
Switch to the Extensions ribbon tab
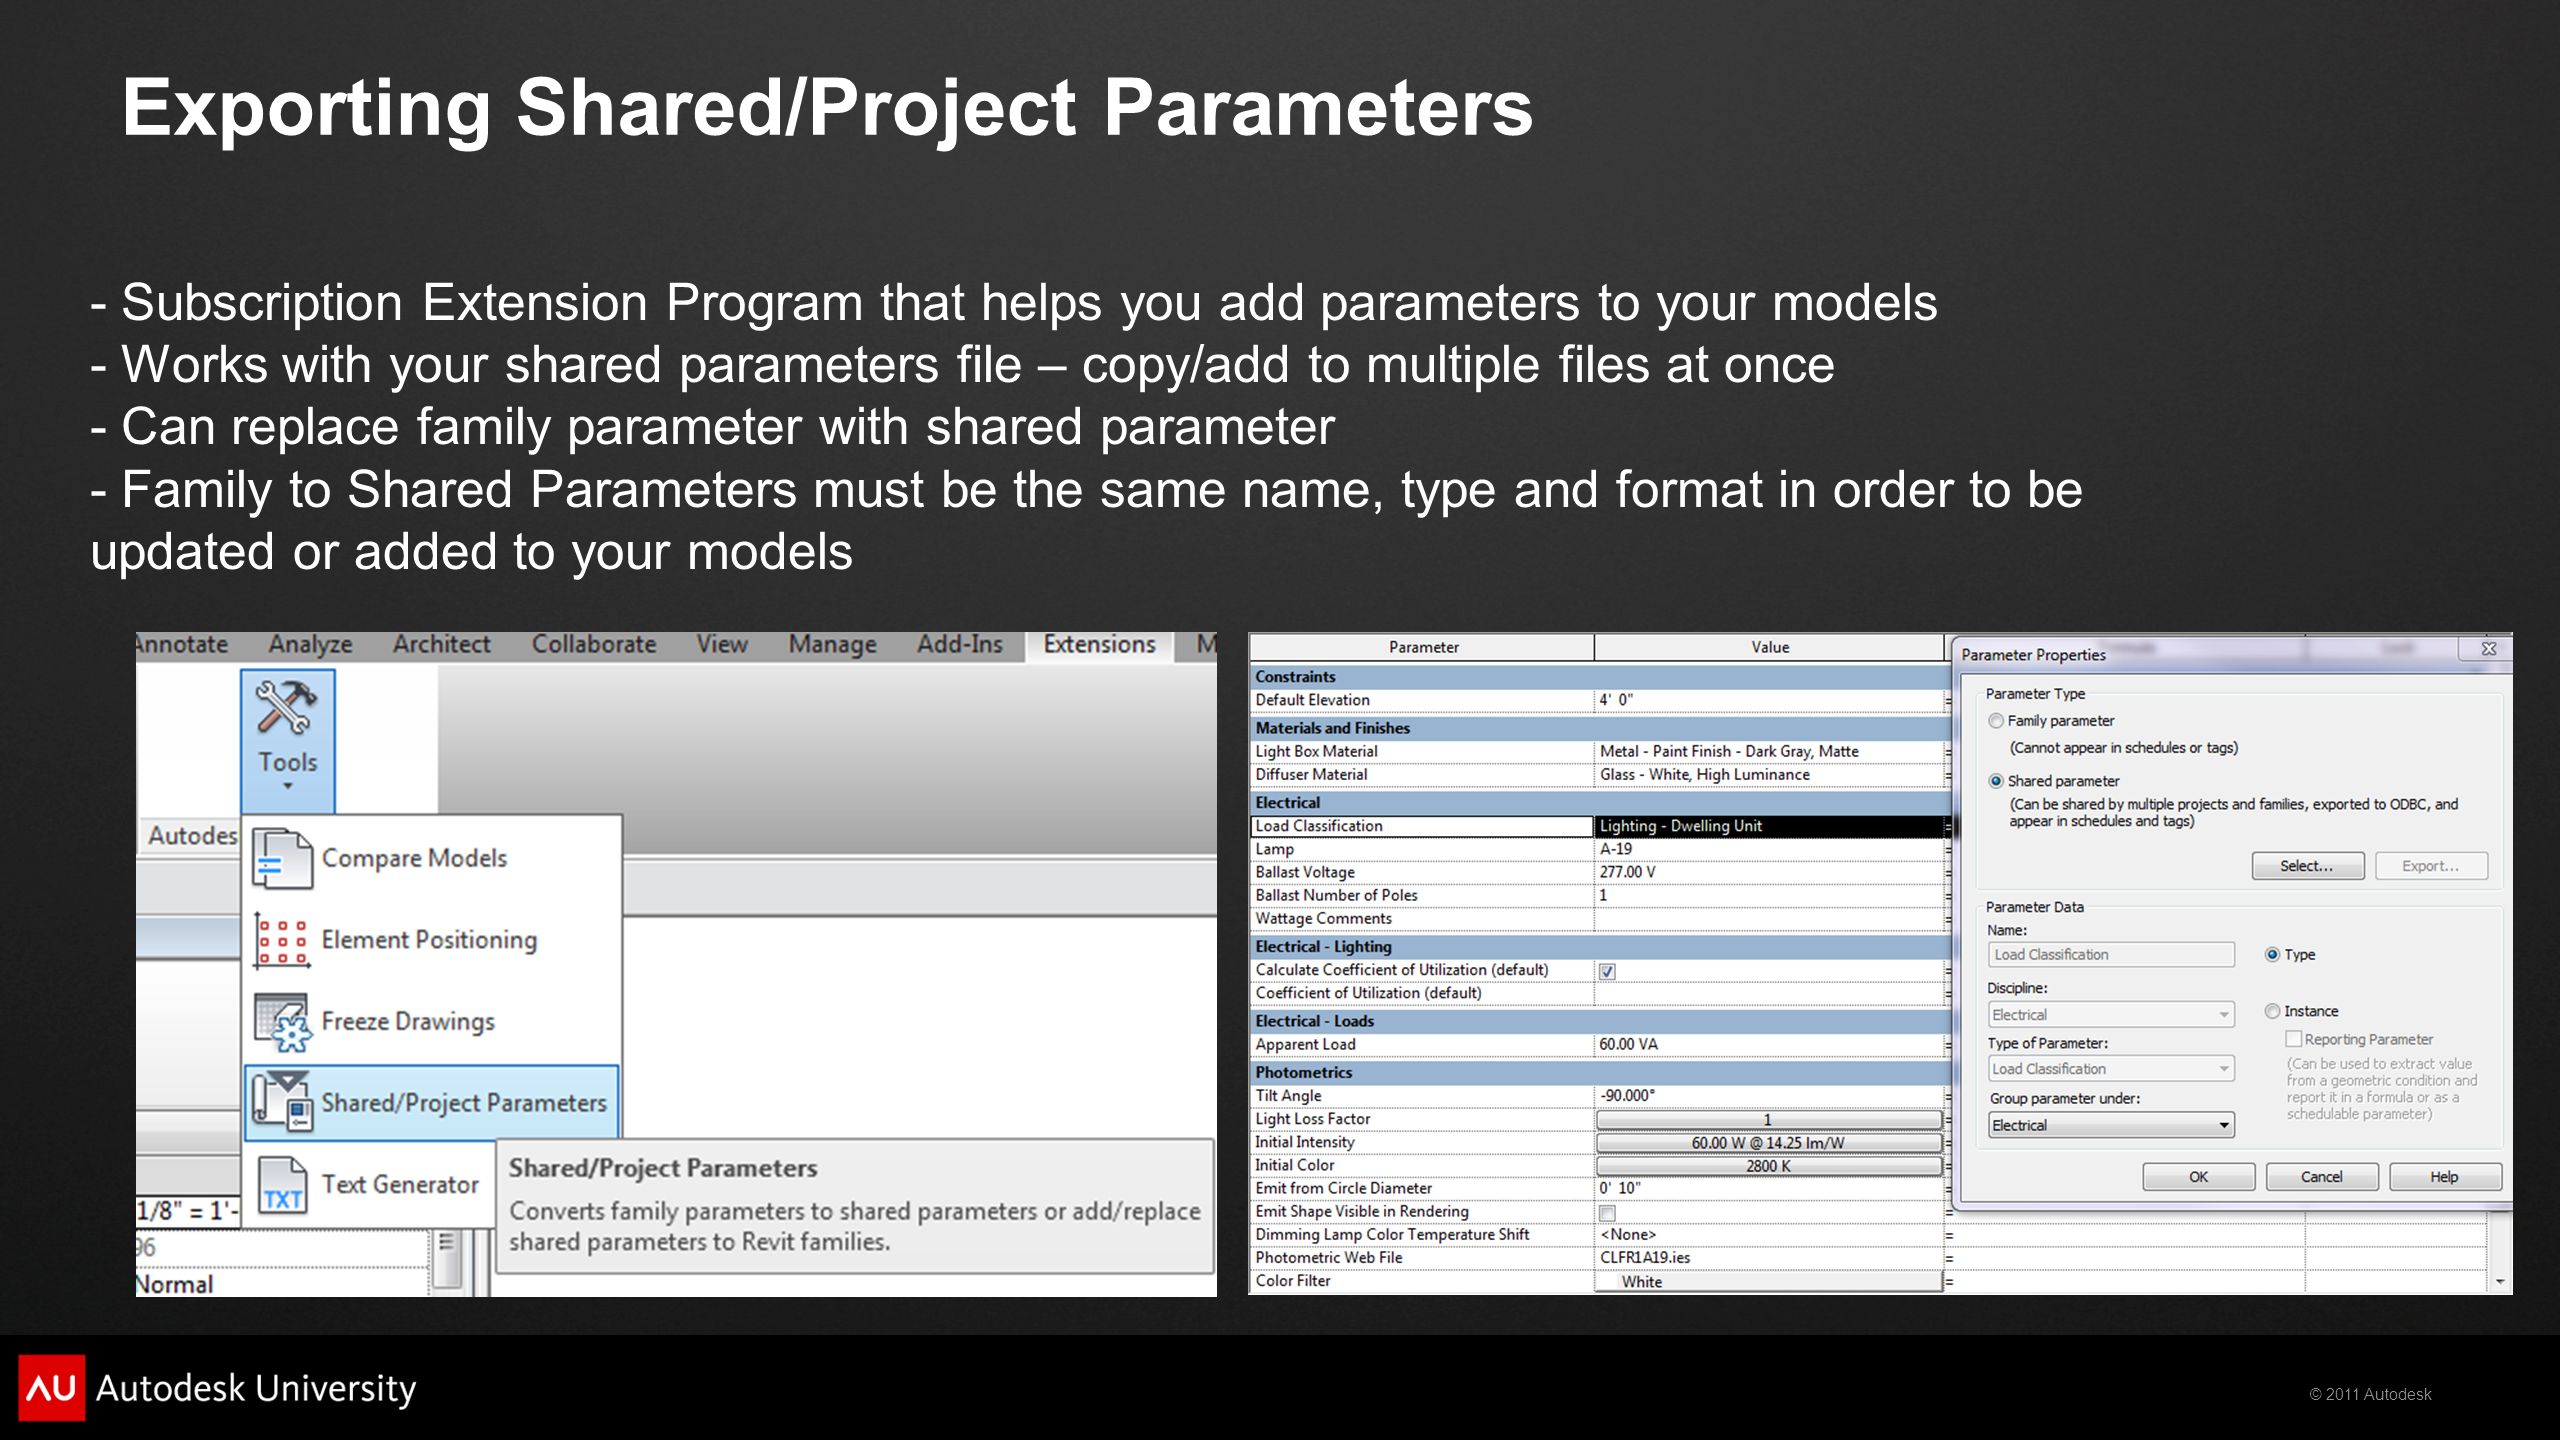click(1099, 645)
